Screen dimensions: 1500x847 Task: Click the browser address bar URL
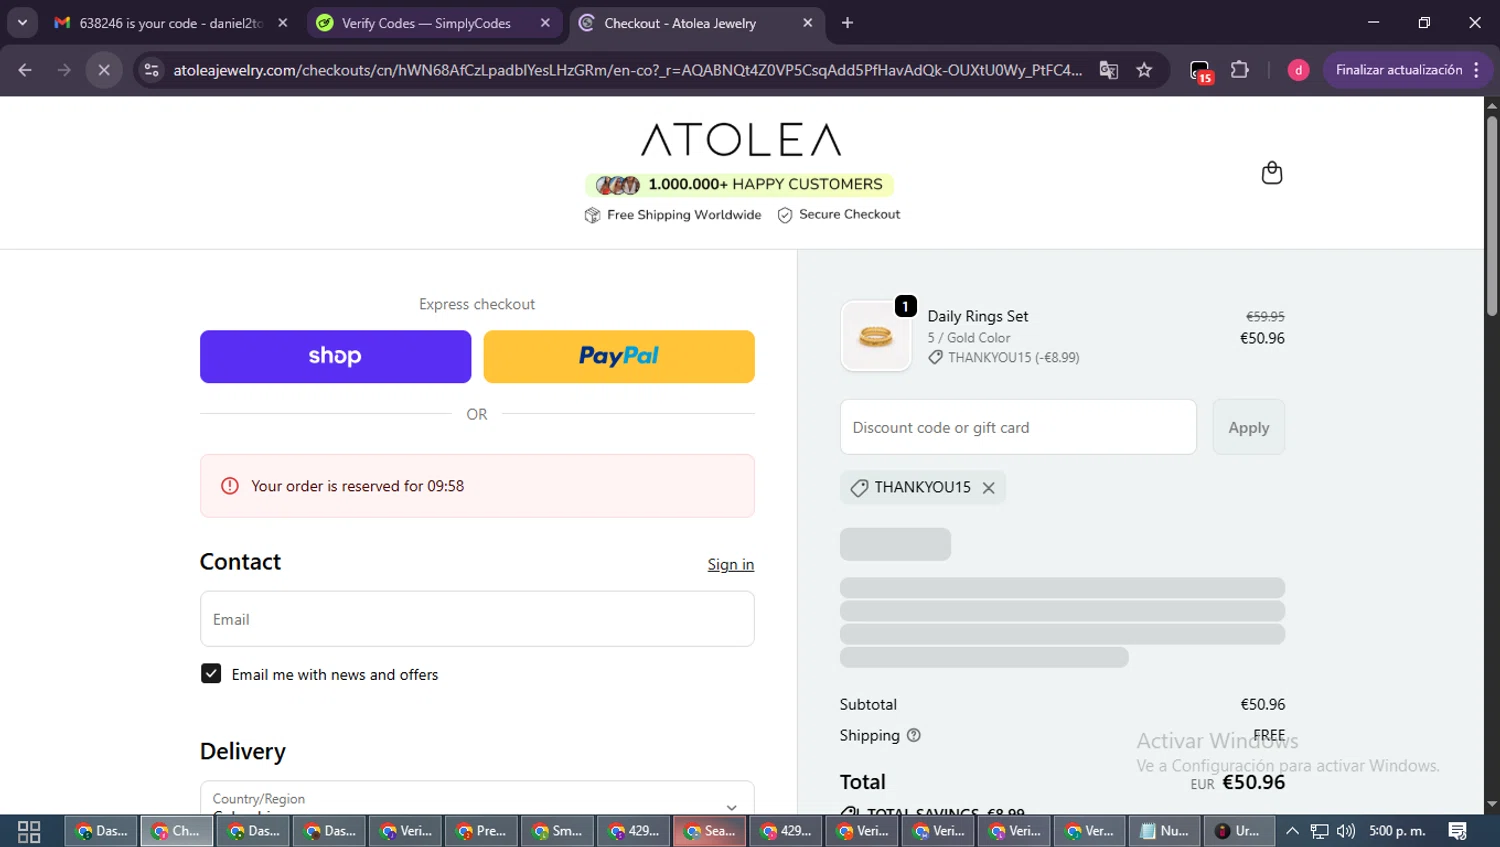pyautogui.click(x=627, y=70)
